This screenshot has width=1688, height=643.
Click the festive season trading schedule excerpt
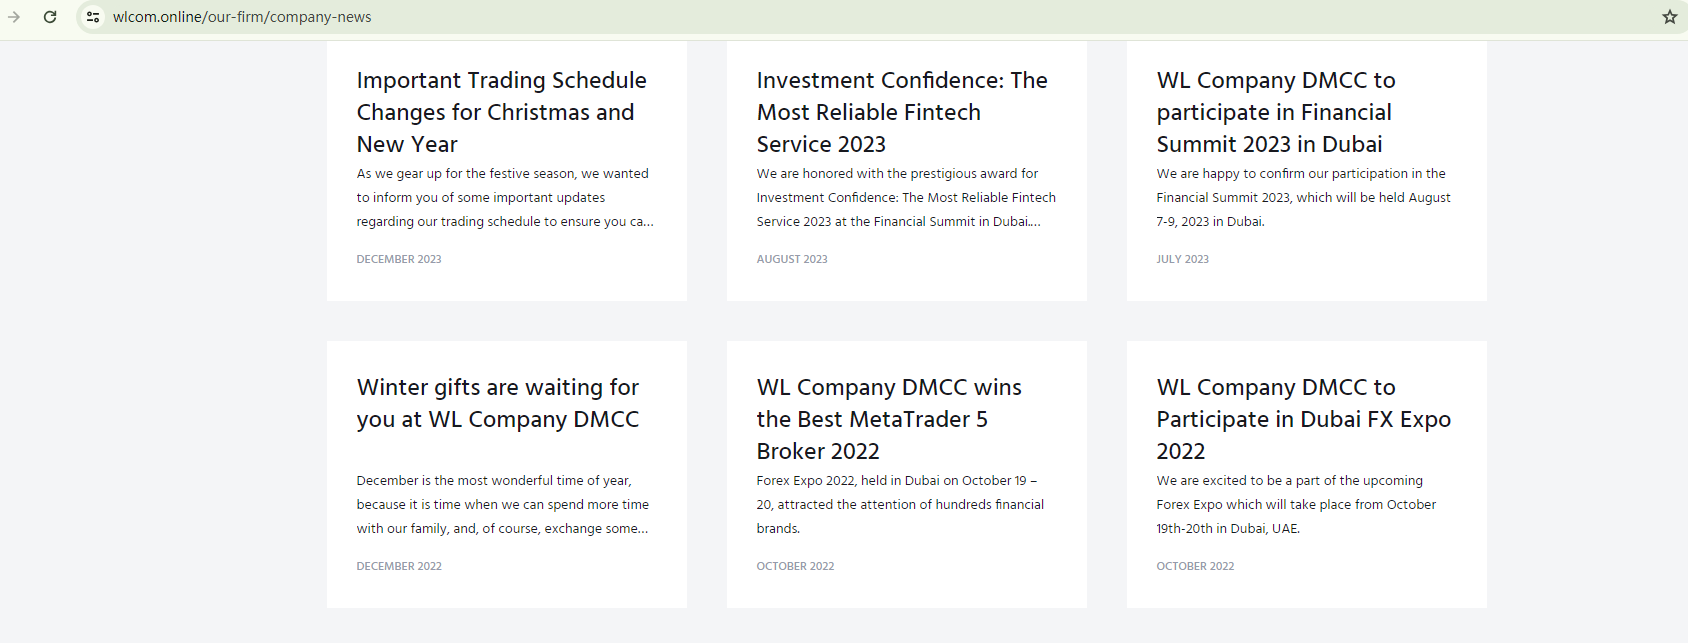coord(504,198)
